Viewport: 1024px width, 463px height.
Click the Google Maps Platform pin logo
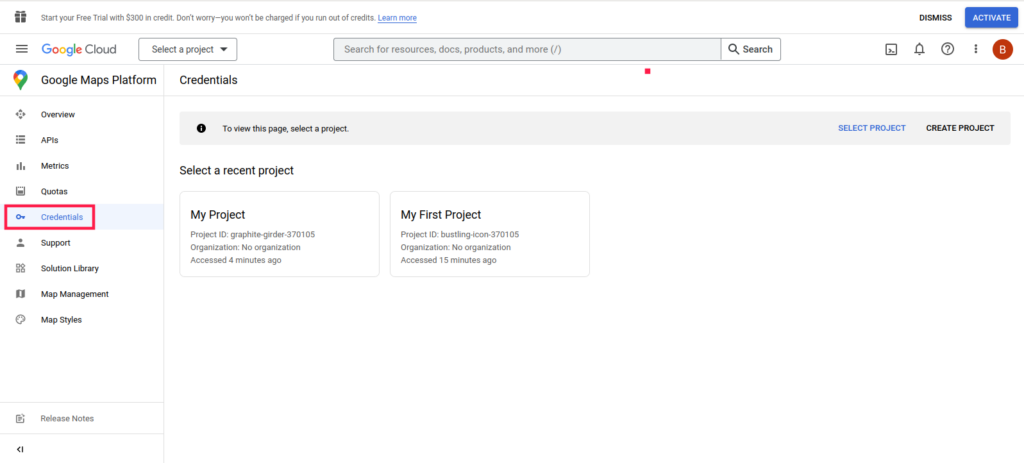point(21,80)
